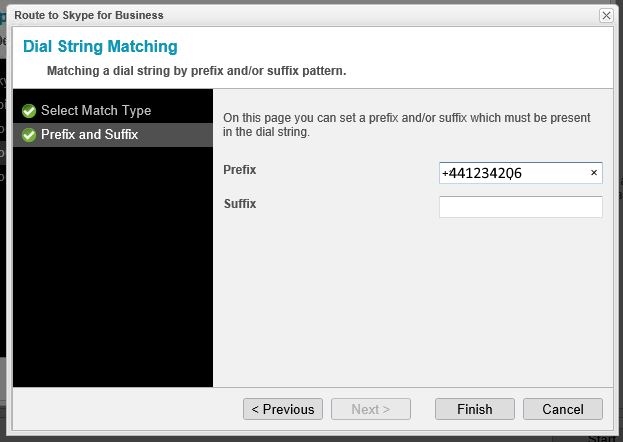Click the green checkmark beside Prefix and Suffix

pos(29,135)
